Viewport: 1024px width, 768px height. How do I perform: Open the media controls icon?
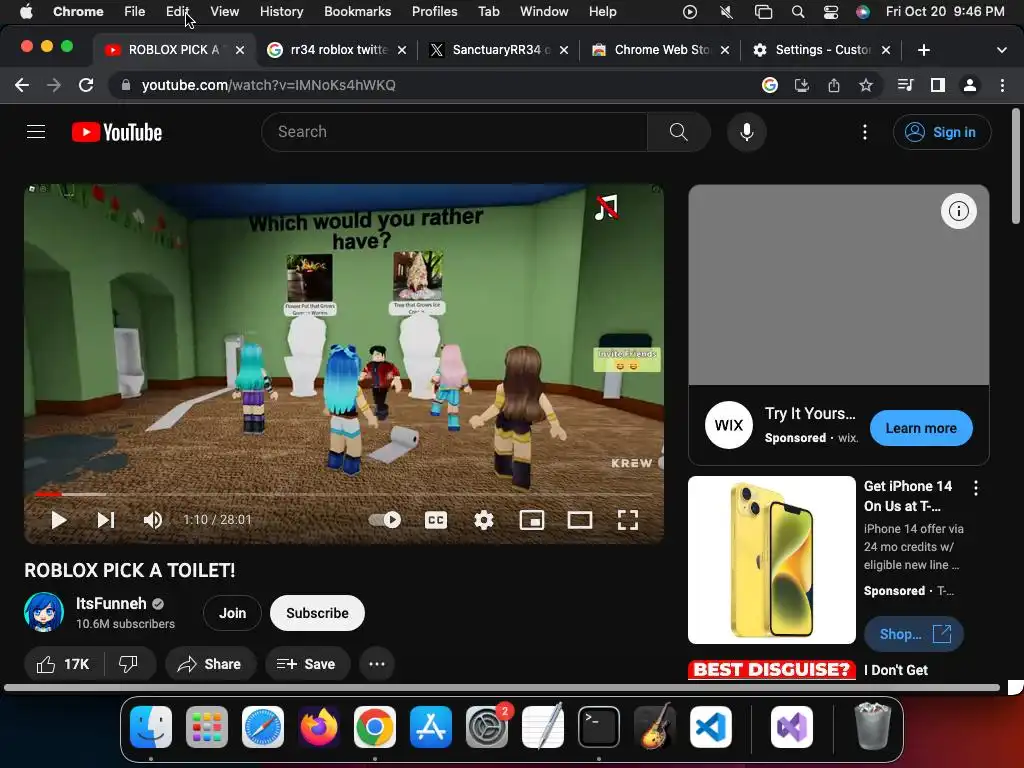pos(905,86)
